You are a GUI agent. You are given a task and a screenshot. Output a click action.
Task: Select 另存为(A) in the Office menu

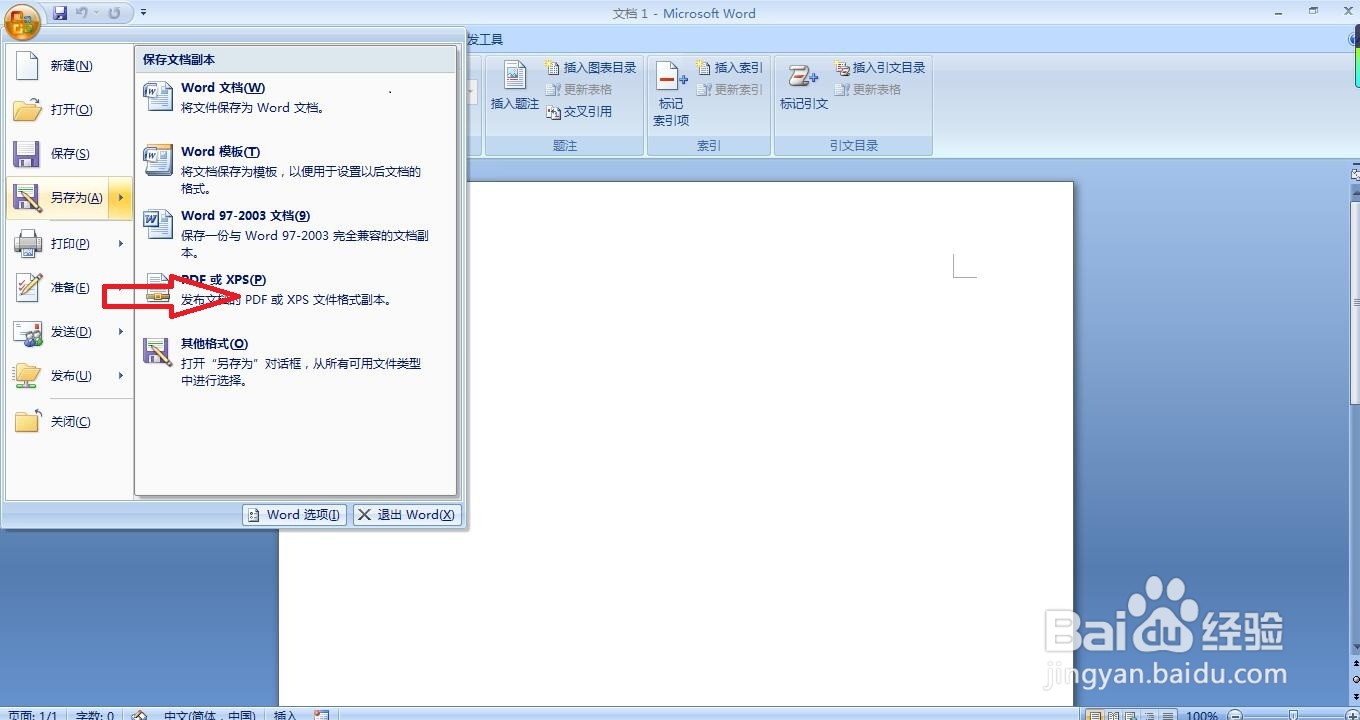coord(57,198)
